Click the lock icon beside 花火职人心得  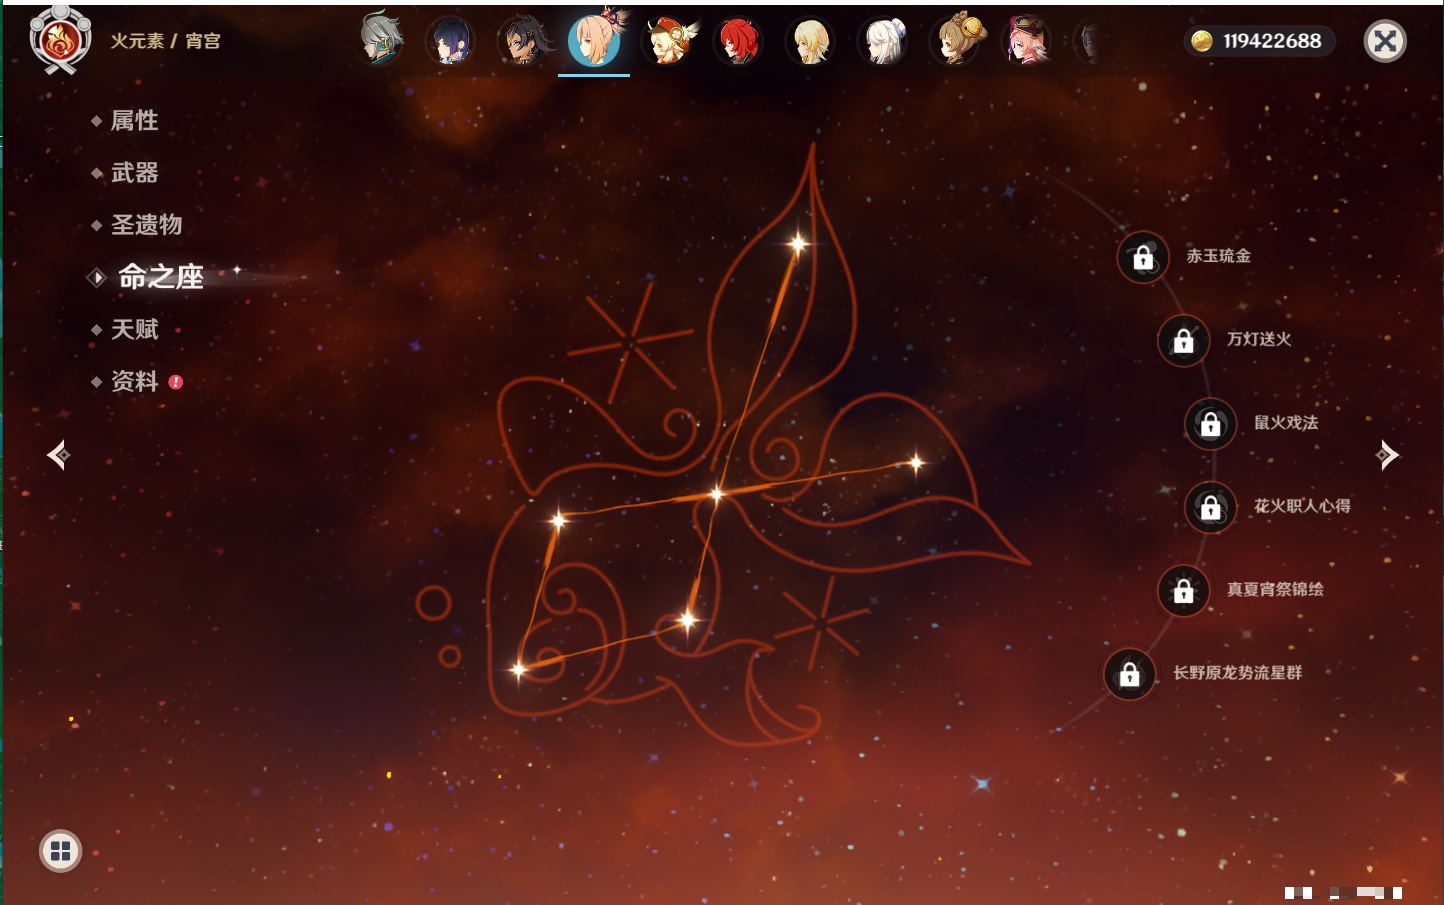pyautogui.click(x=1211, y=507)
